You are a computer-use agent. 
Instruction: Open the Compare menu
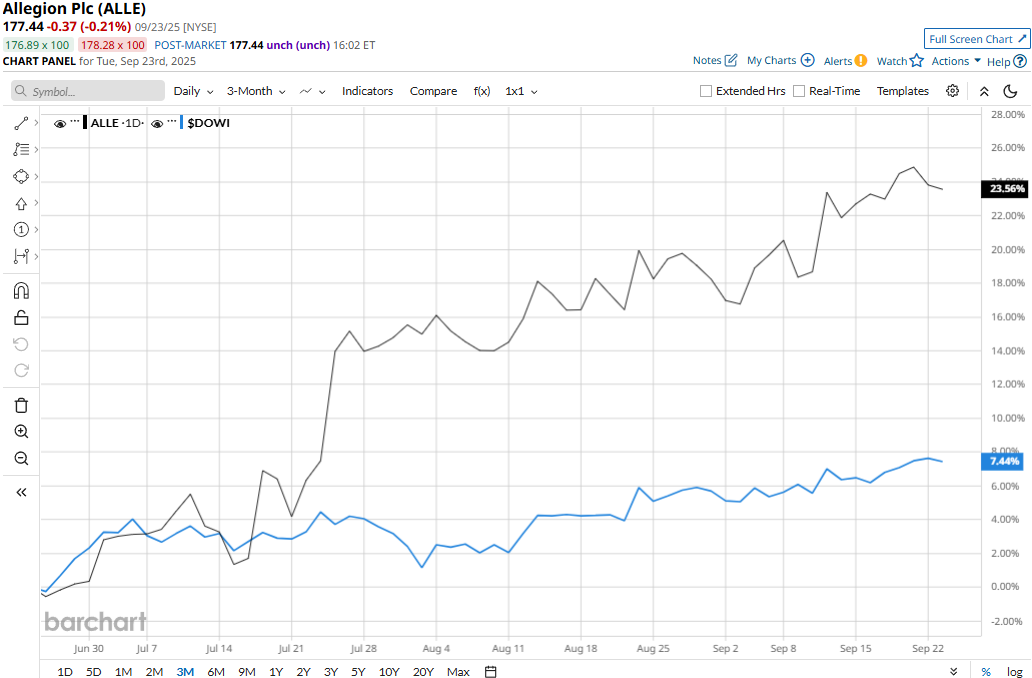pos(433,91)
